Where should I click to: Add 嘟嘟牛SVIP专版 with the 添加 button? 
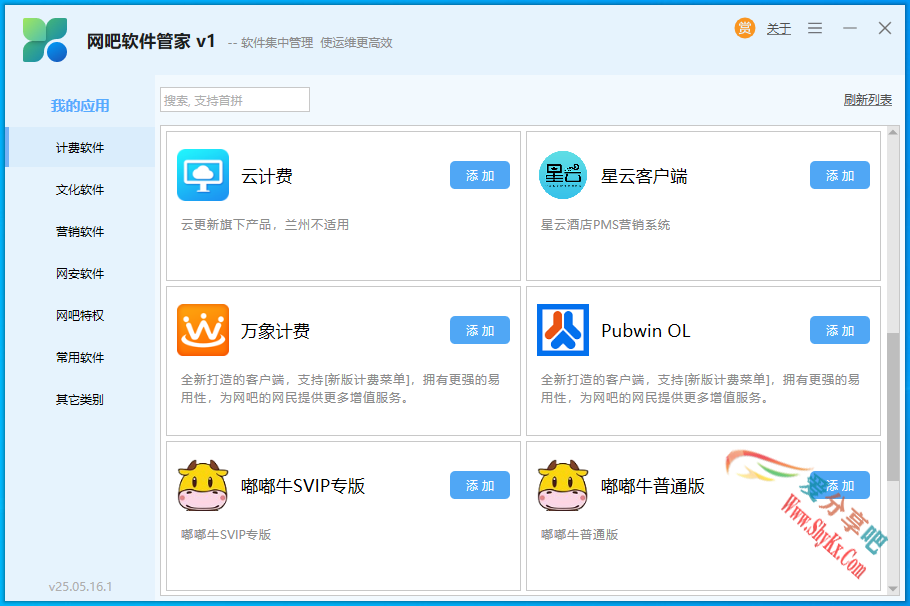(x=479, y=485)
